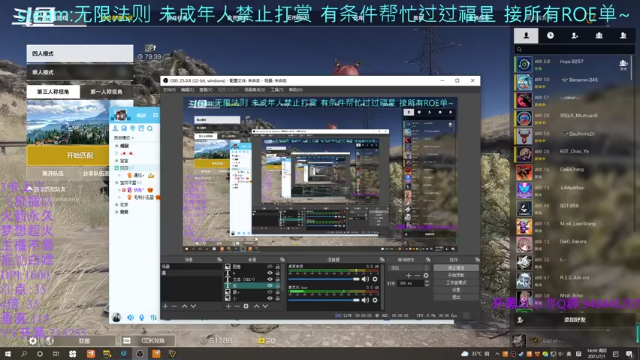
Task: Click 开始录制 button in OBS controls
Action: point(456,275)
